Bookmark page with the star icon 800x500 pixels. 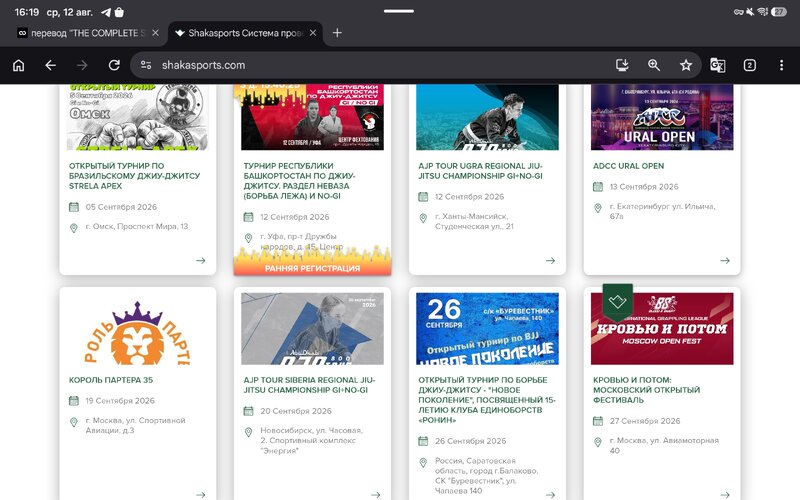point(686,65)
